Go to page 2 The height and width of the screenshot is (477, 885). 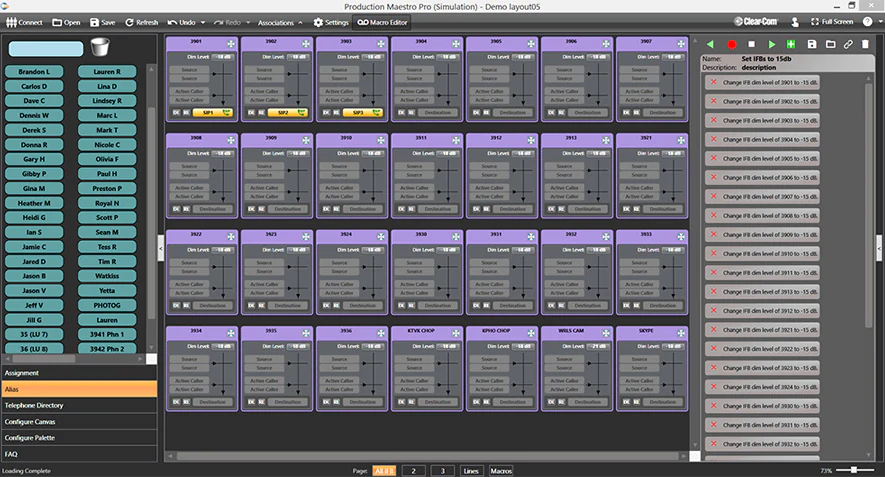[x=414, y=471]
